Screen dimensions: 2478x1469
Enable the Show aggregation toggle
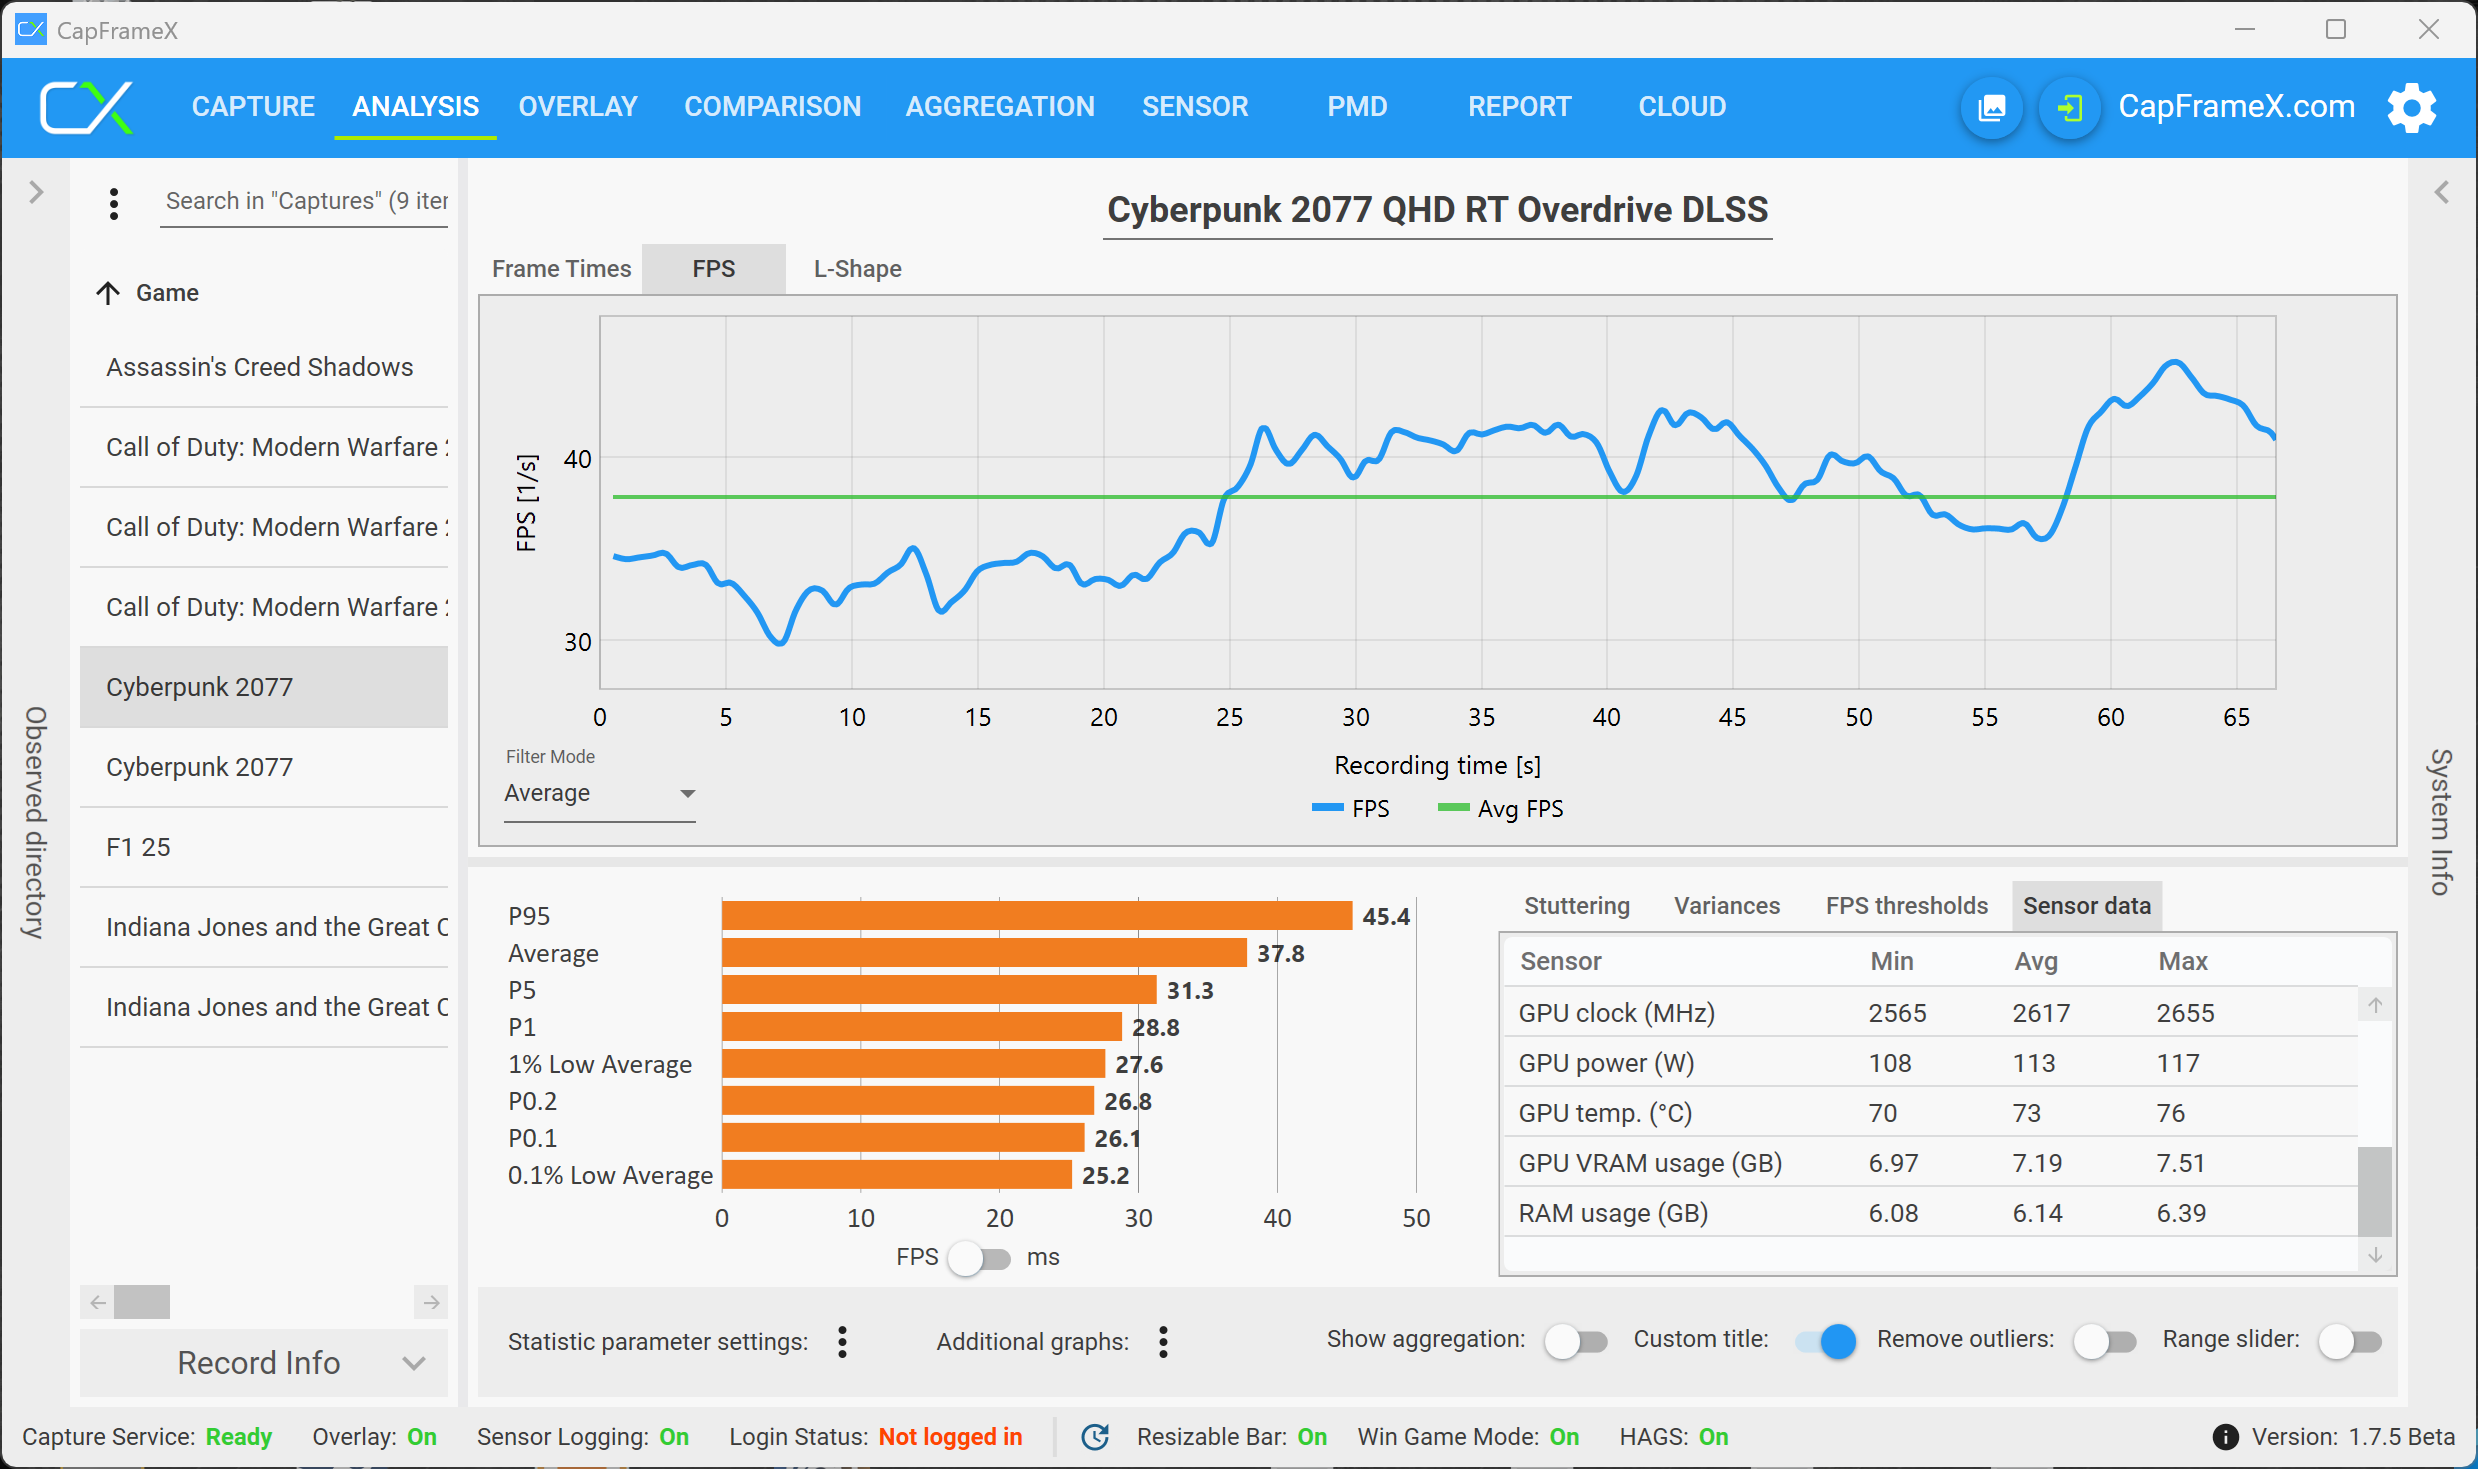(x=1575, y=1341)
